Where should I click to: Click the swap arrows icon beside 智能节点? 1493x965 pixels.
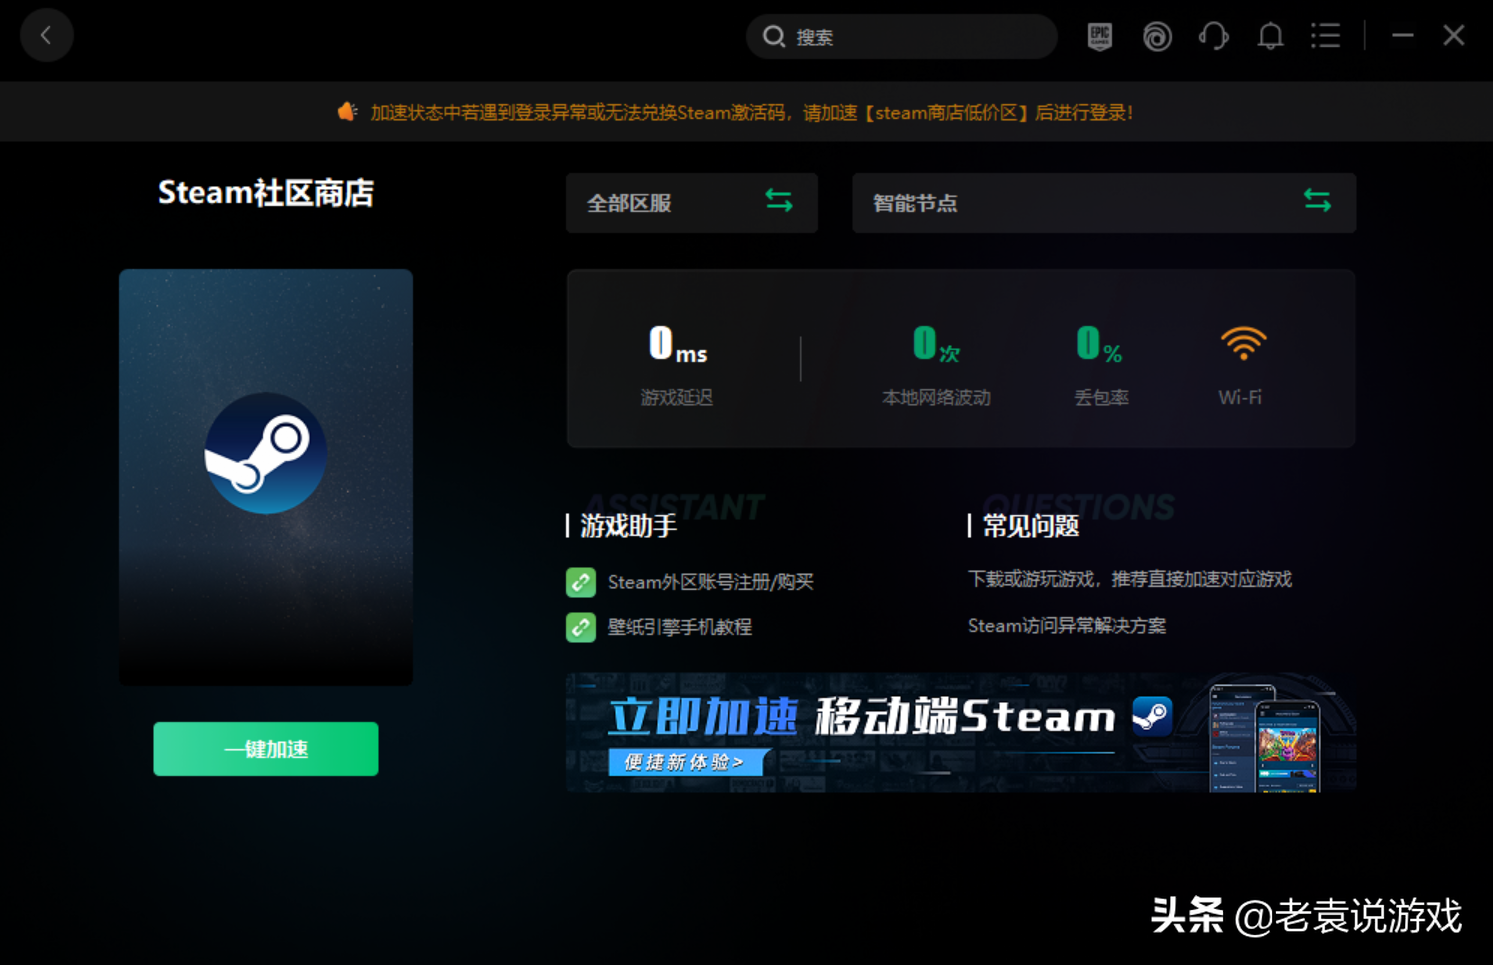[x=1317, y=201]
